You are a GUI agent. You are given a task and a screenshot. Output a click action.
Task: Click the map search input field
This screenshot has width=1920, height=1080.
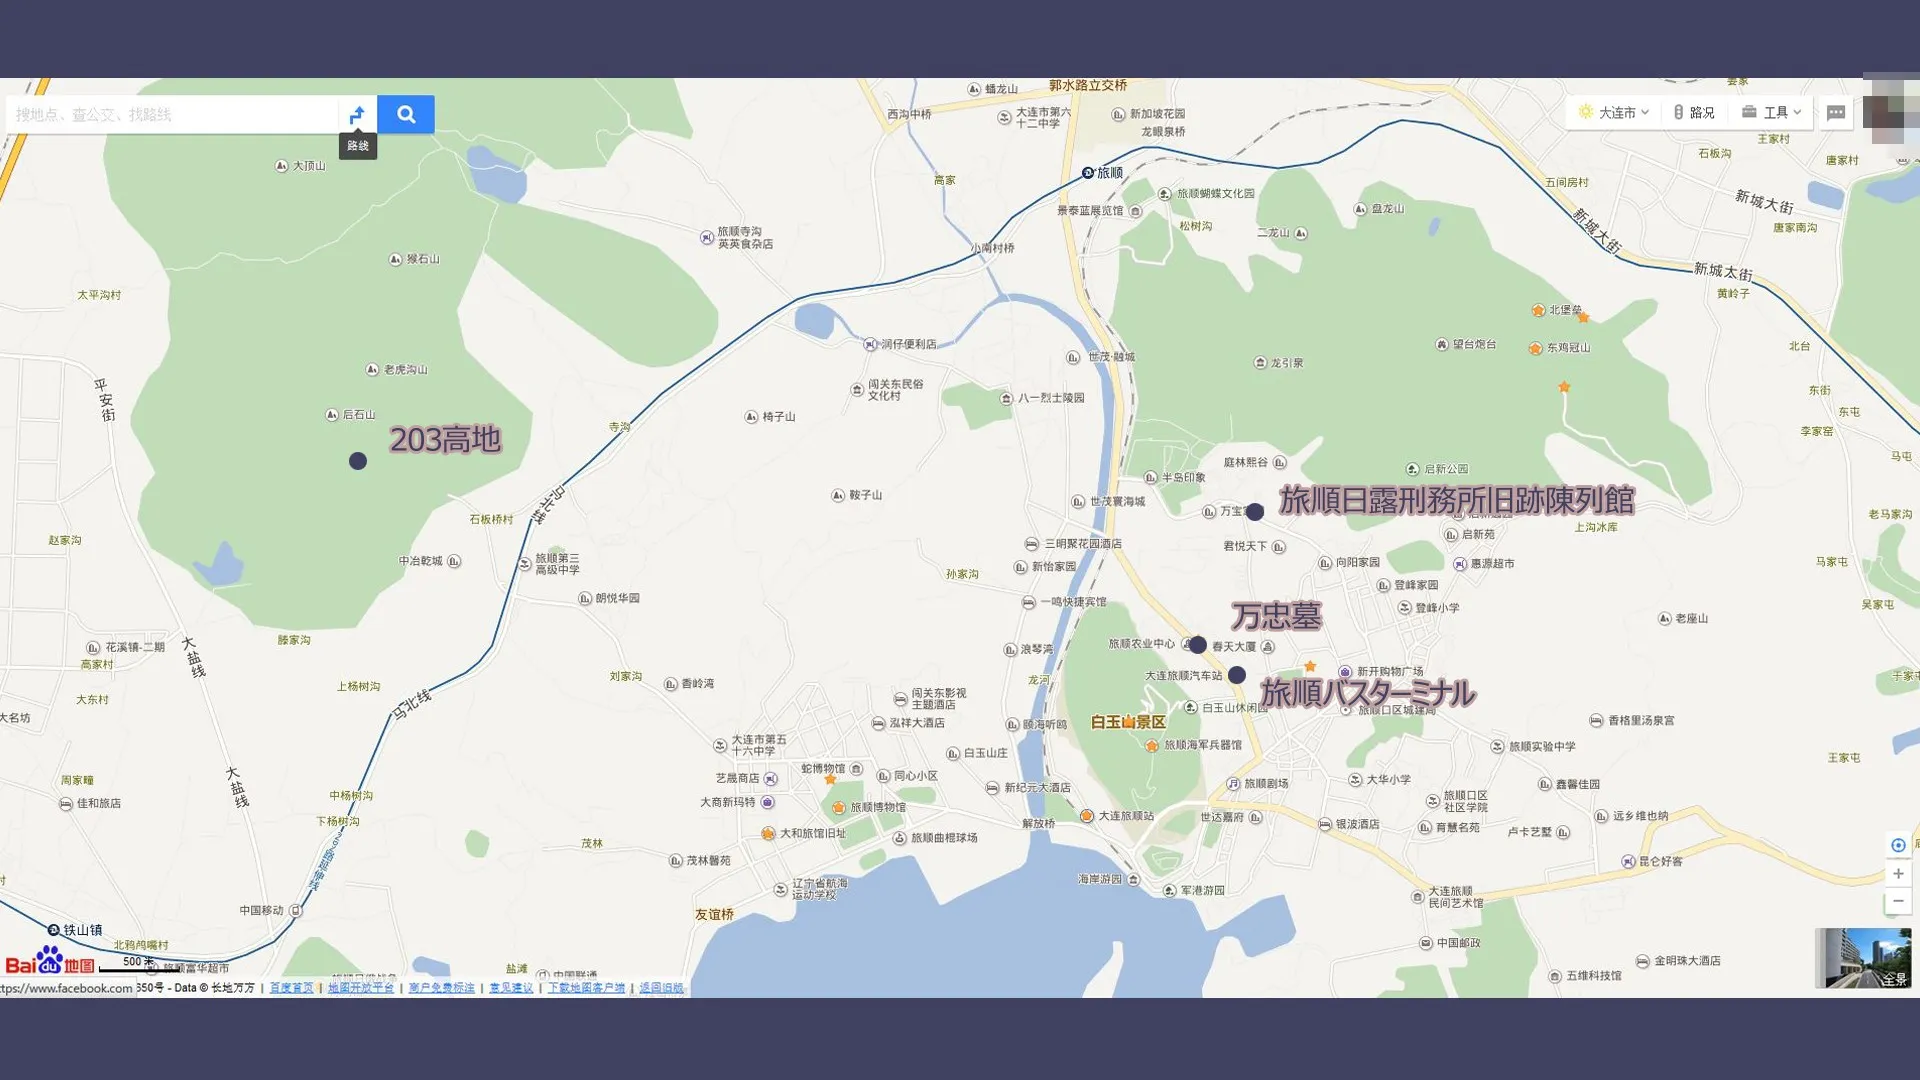tap(172, 114)
